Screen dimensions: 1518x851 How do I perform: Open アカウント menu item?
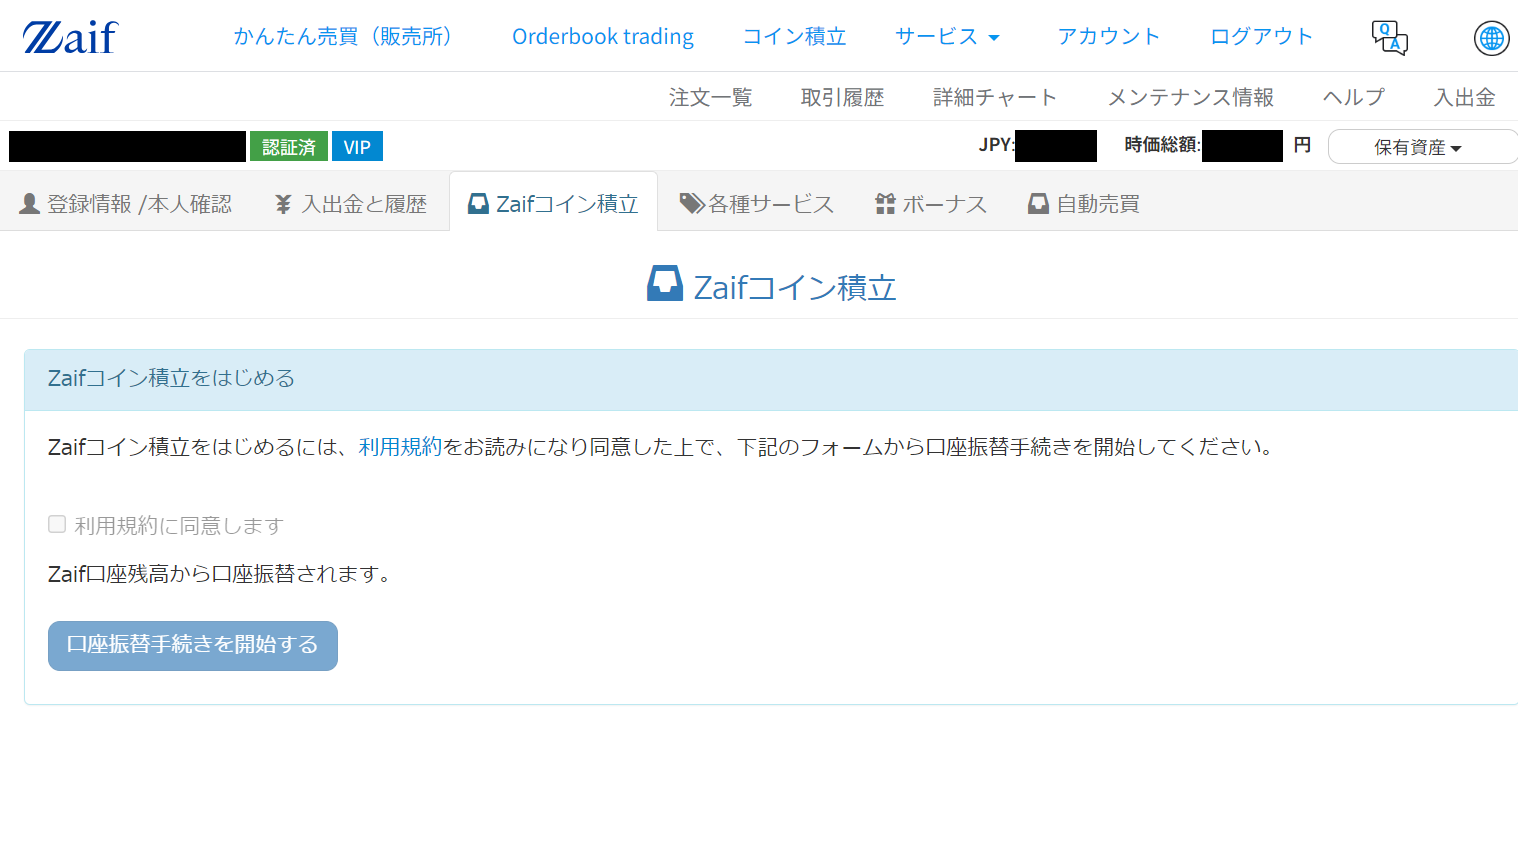click(x=1109, y=37)
